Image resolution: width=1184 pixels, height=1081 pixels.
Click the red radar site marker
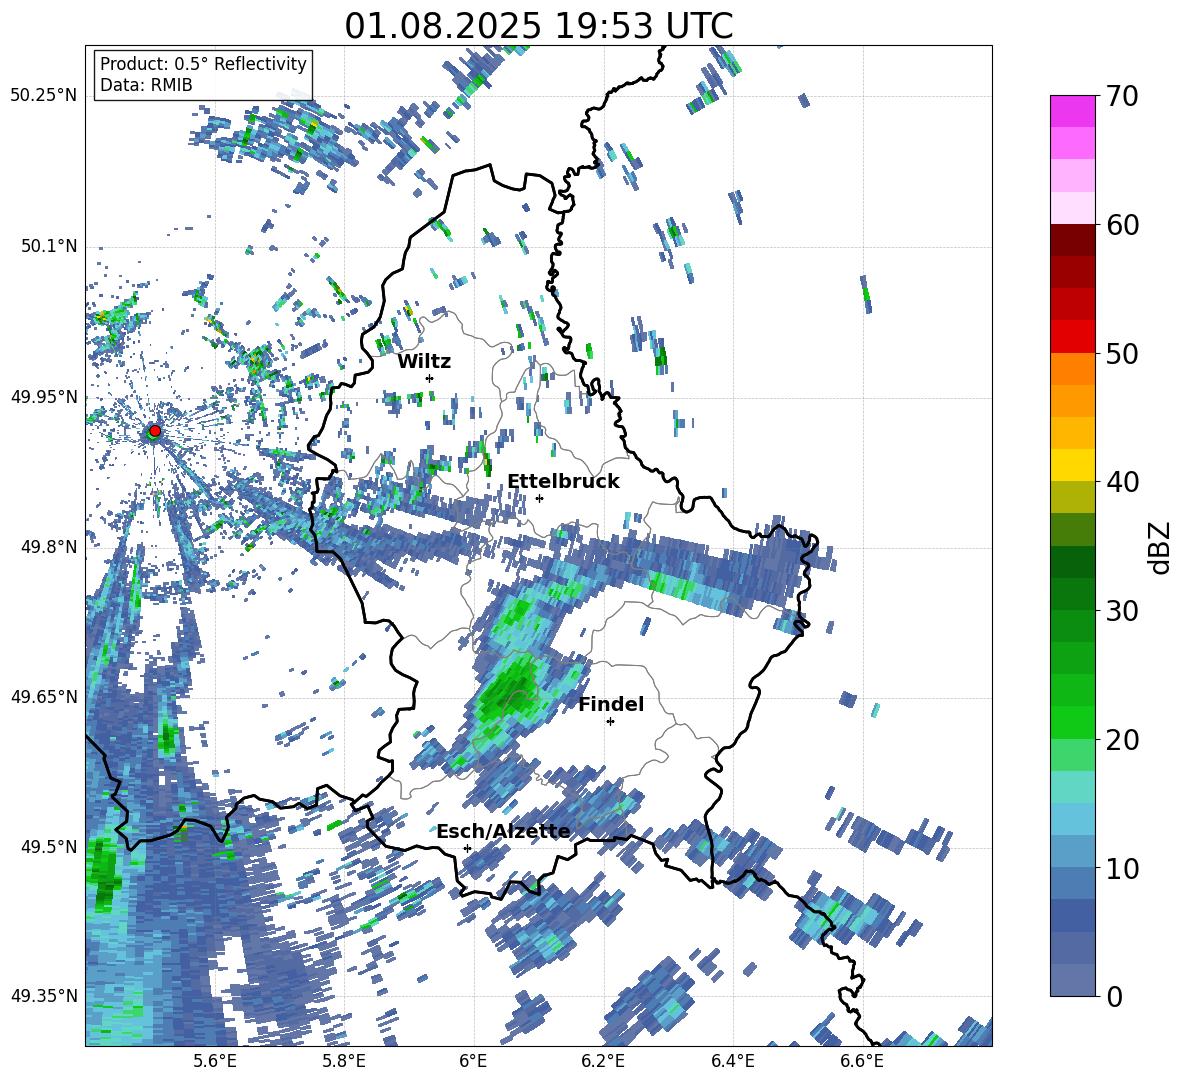coord(155,431)
